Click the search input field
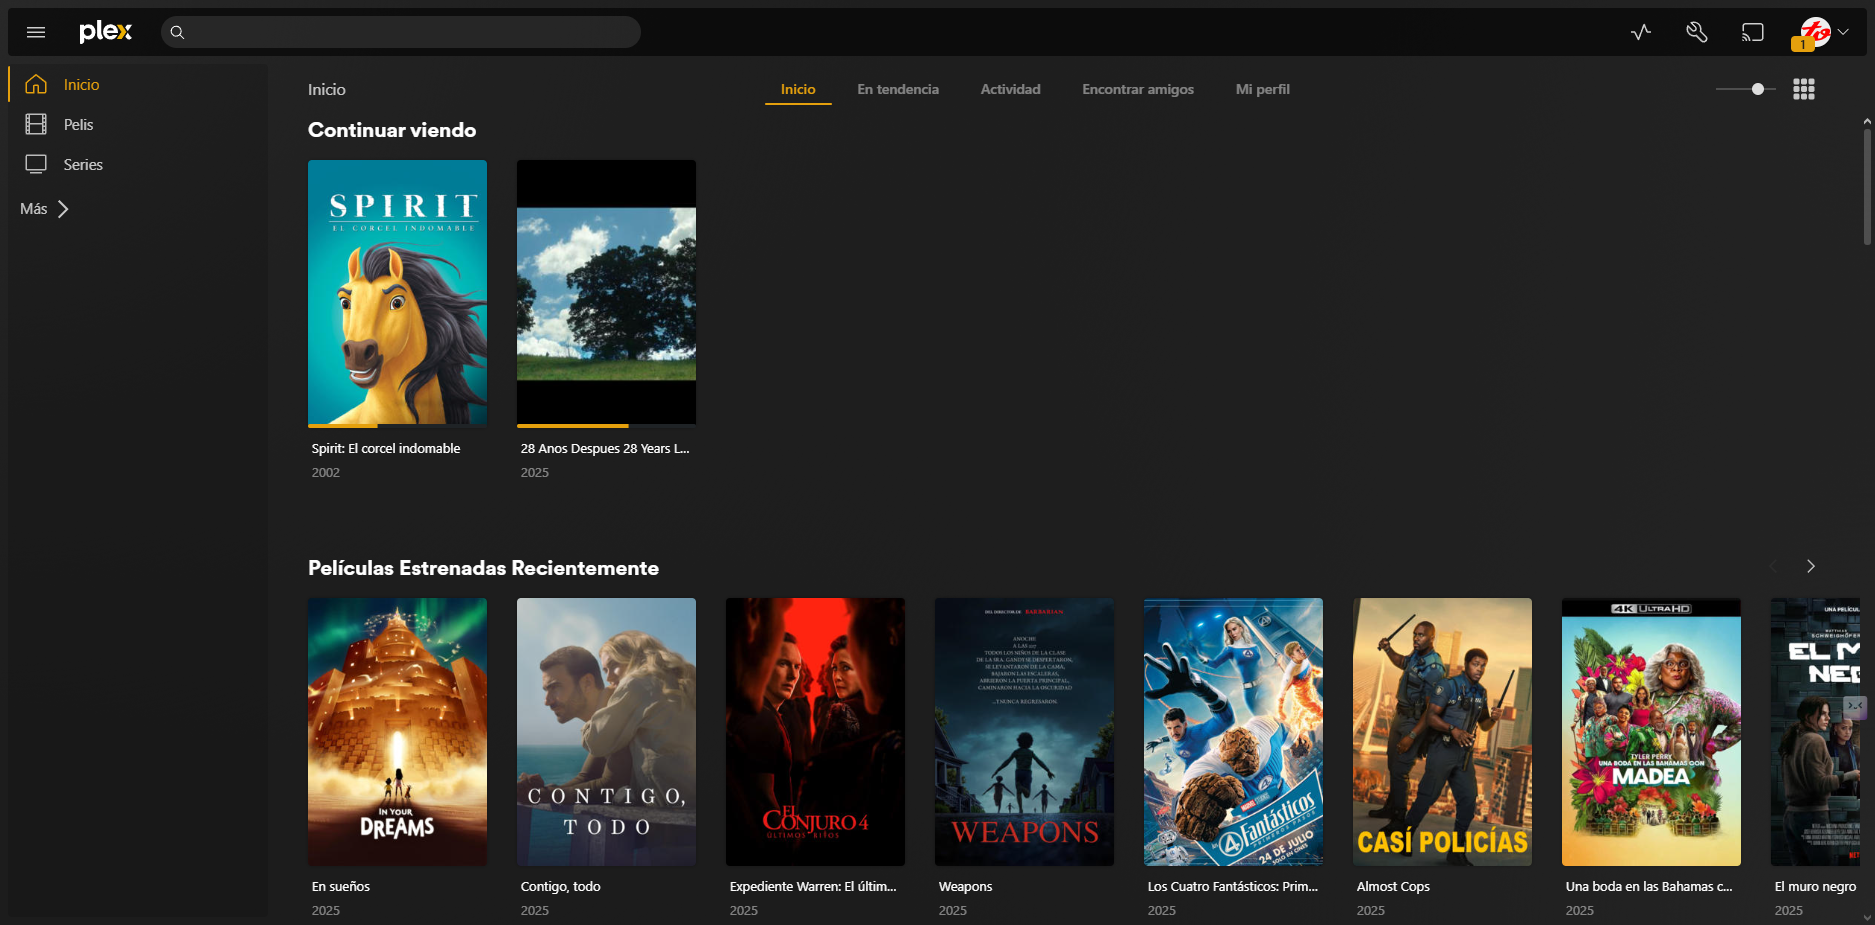1875x925 pixels. coord(400,31)
